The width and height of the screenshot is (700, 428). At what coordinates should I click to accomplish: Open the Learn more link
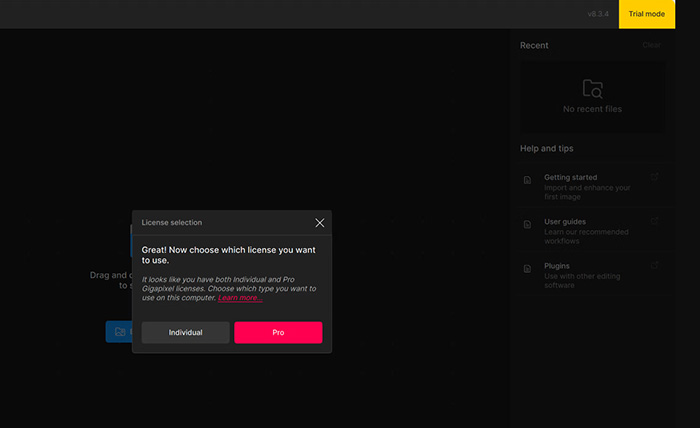(240, 298)
